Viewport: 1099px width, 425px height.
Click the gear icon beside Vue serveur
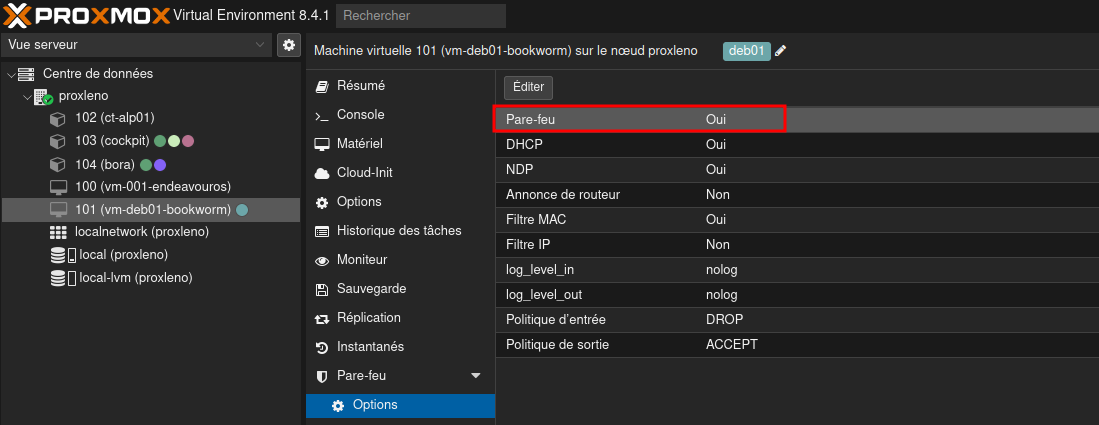(x=289, y=45)
